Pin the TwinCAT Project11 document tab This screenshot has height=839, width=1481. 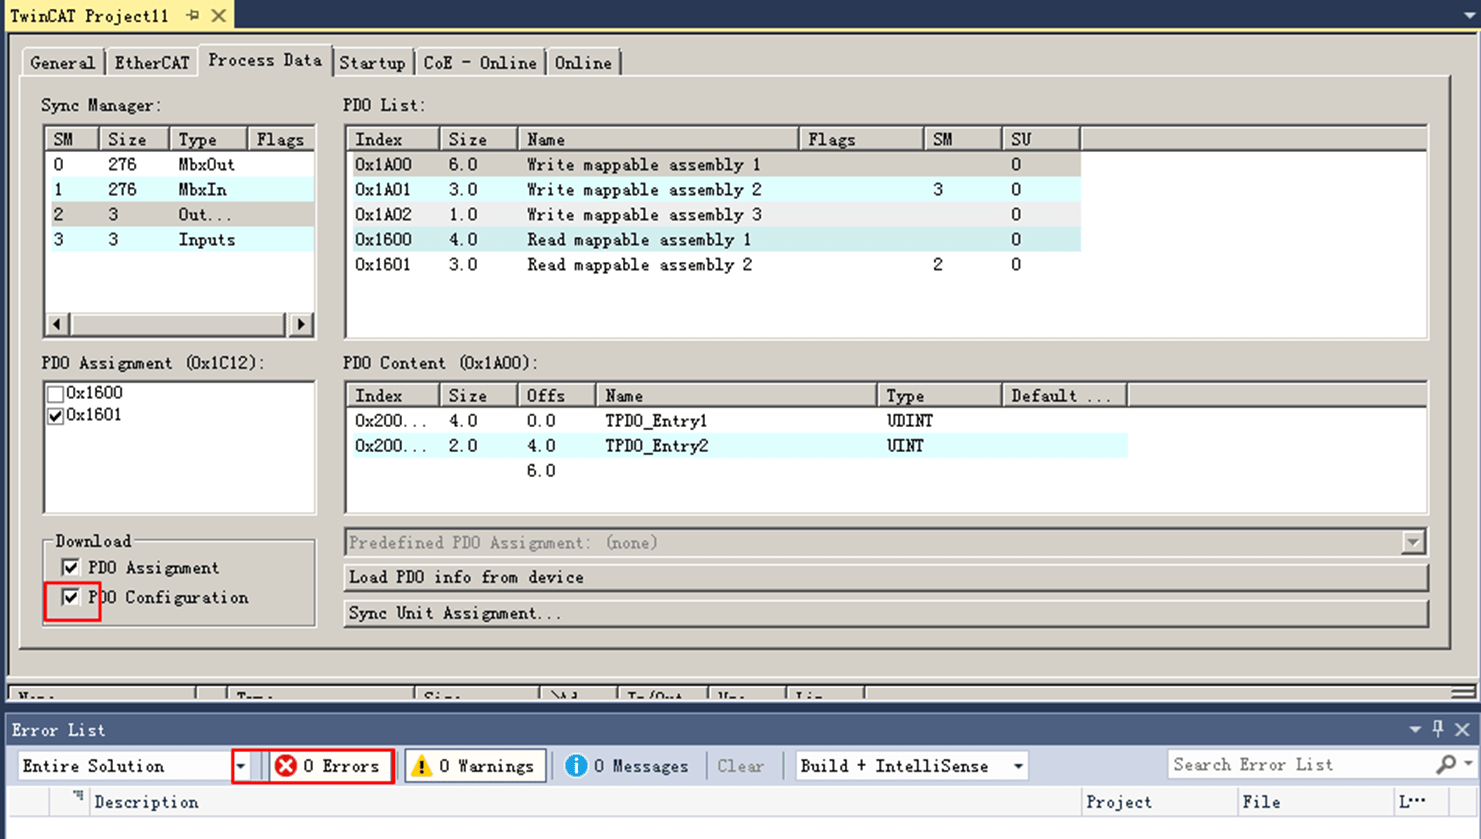pyautogui.click(x=193, y=16)
